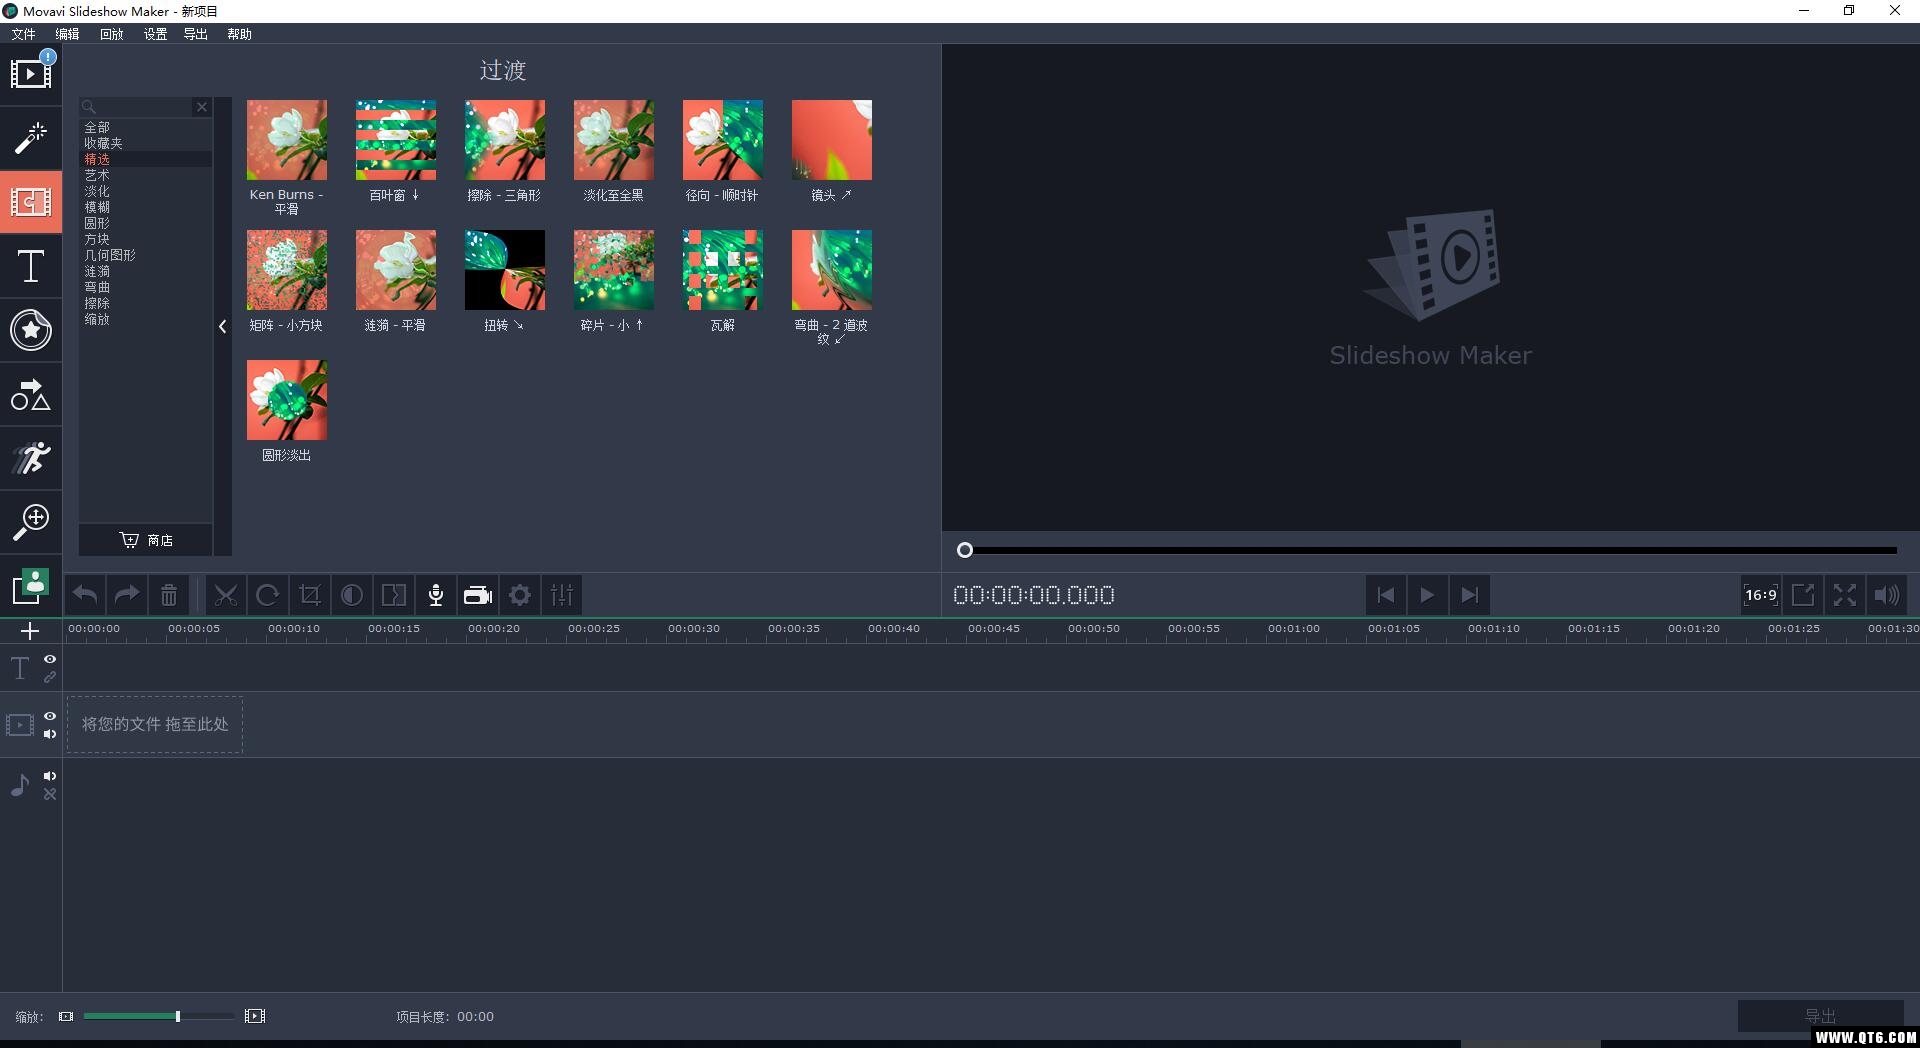This screenshot has height=1048, width=1920.
Task: Open the Titles T tab
Action: [31, 266]
